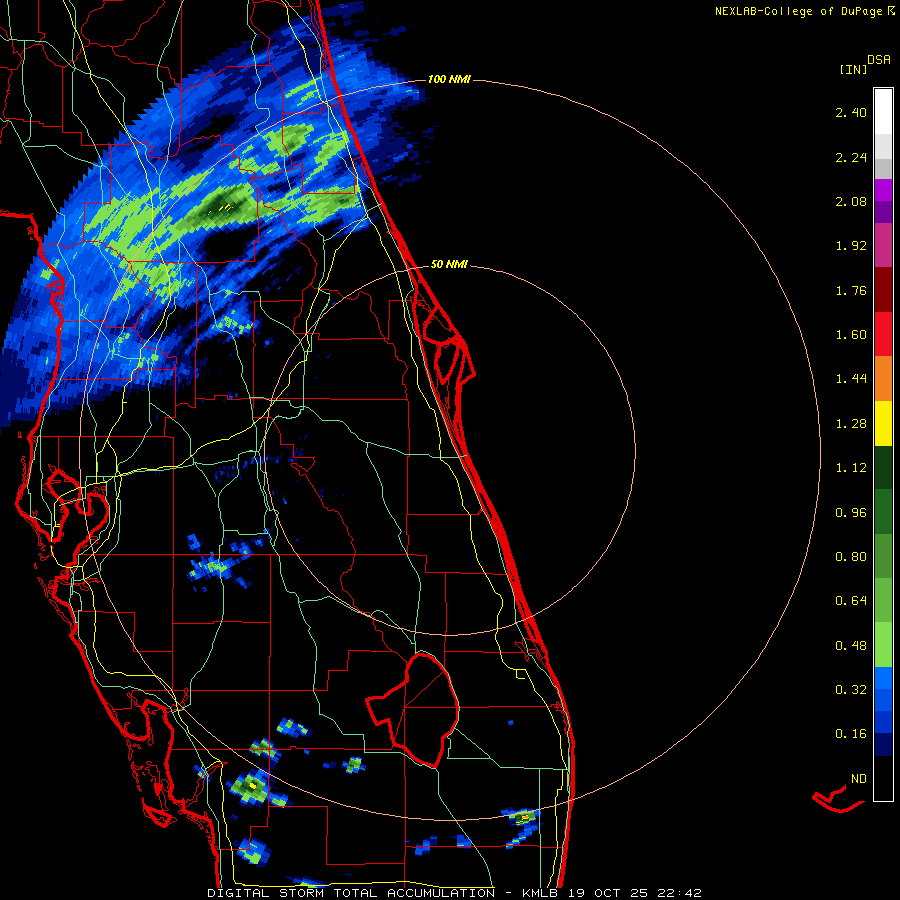Click the DIGITAL STORM TOTAL ACCUMULATION title
This screenshot has width=900, height=900.
351,893
